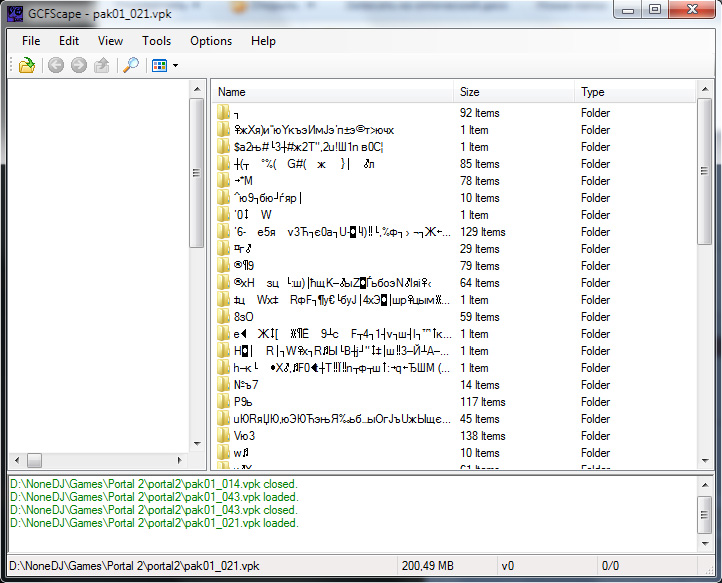Open the Edit menu

[x=69, y=41]
